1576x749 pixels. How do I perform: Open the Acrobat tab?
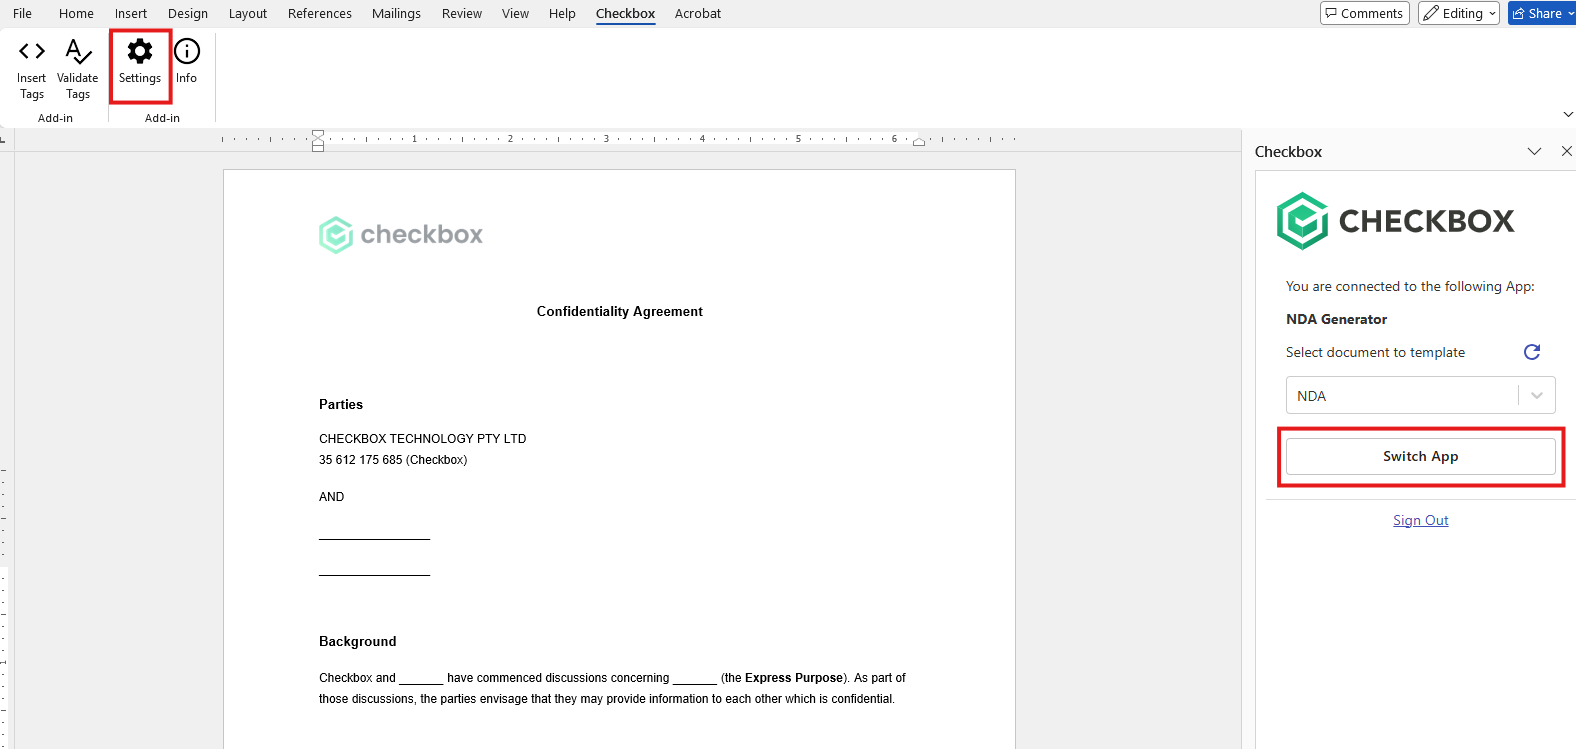tap(698, 13)
